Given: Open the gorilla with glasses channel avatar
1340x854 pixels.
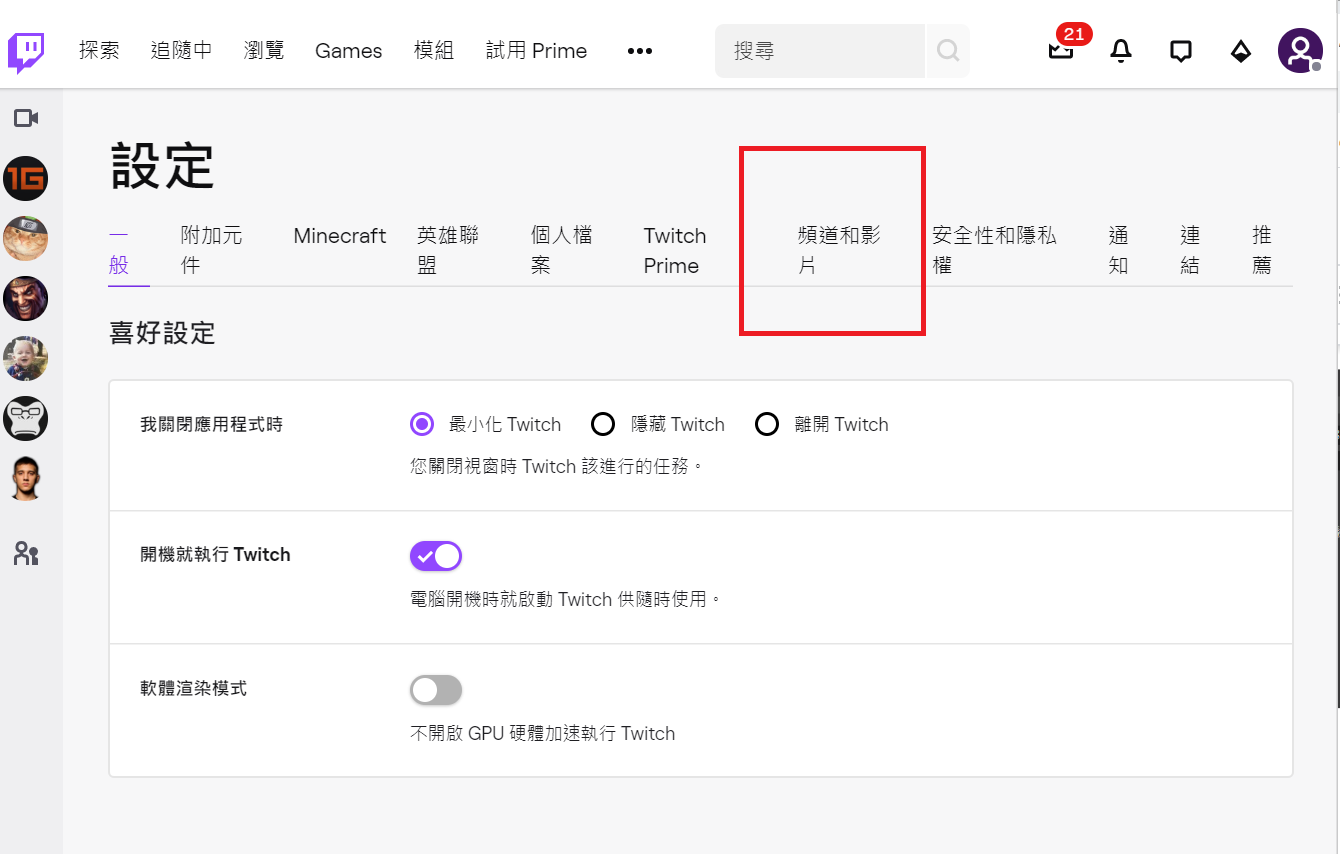Looking at the screenshot, I should coord(26,418).
